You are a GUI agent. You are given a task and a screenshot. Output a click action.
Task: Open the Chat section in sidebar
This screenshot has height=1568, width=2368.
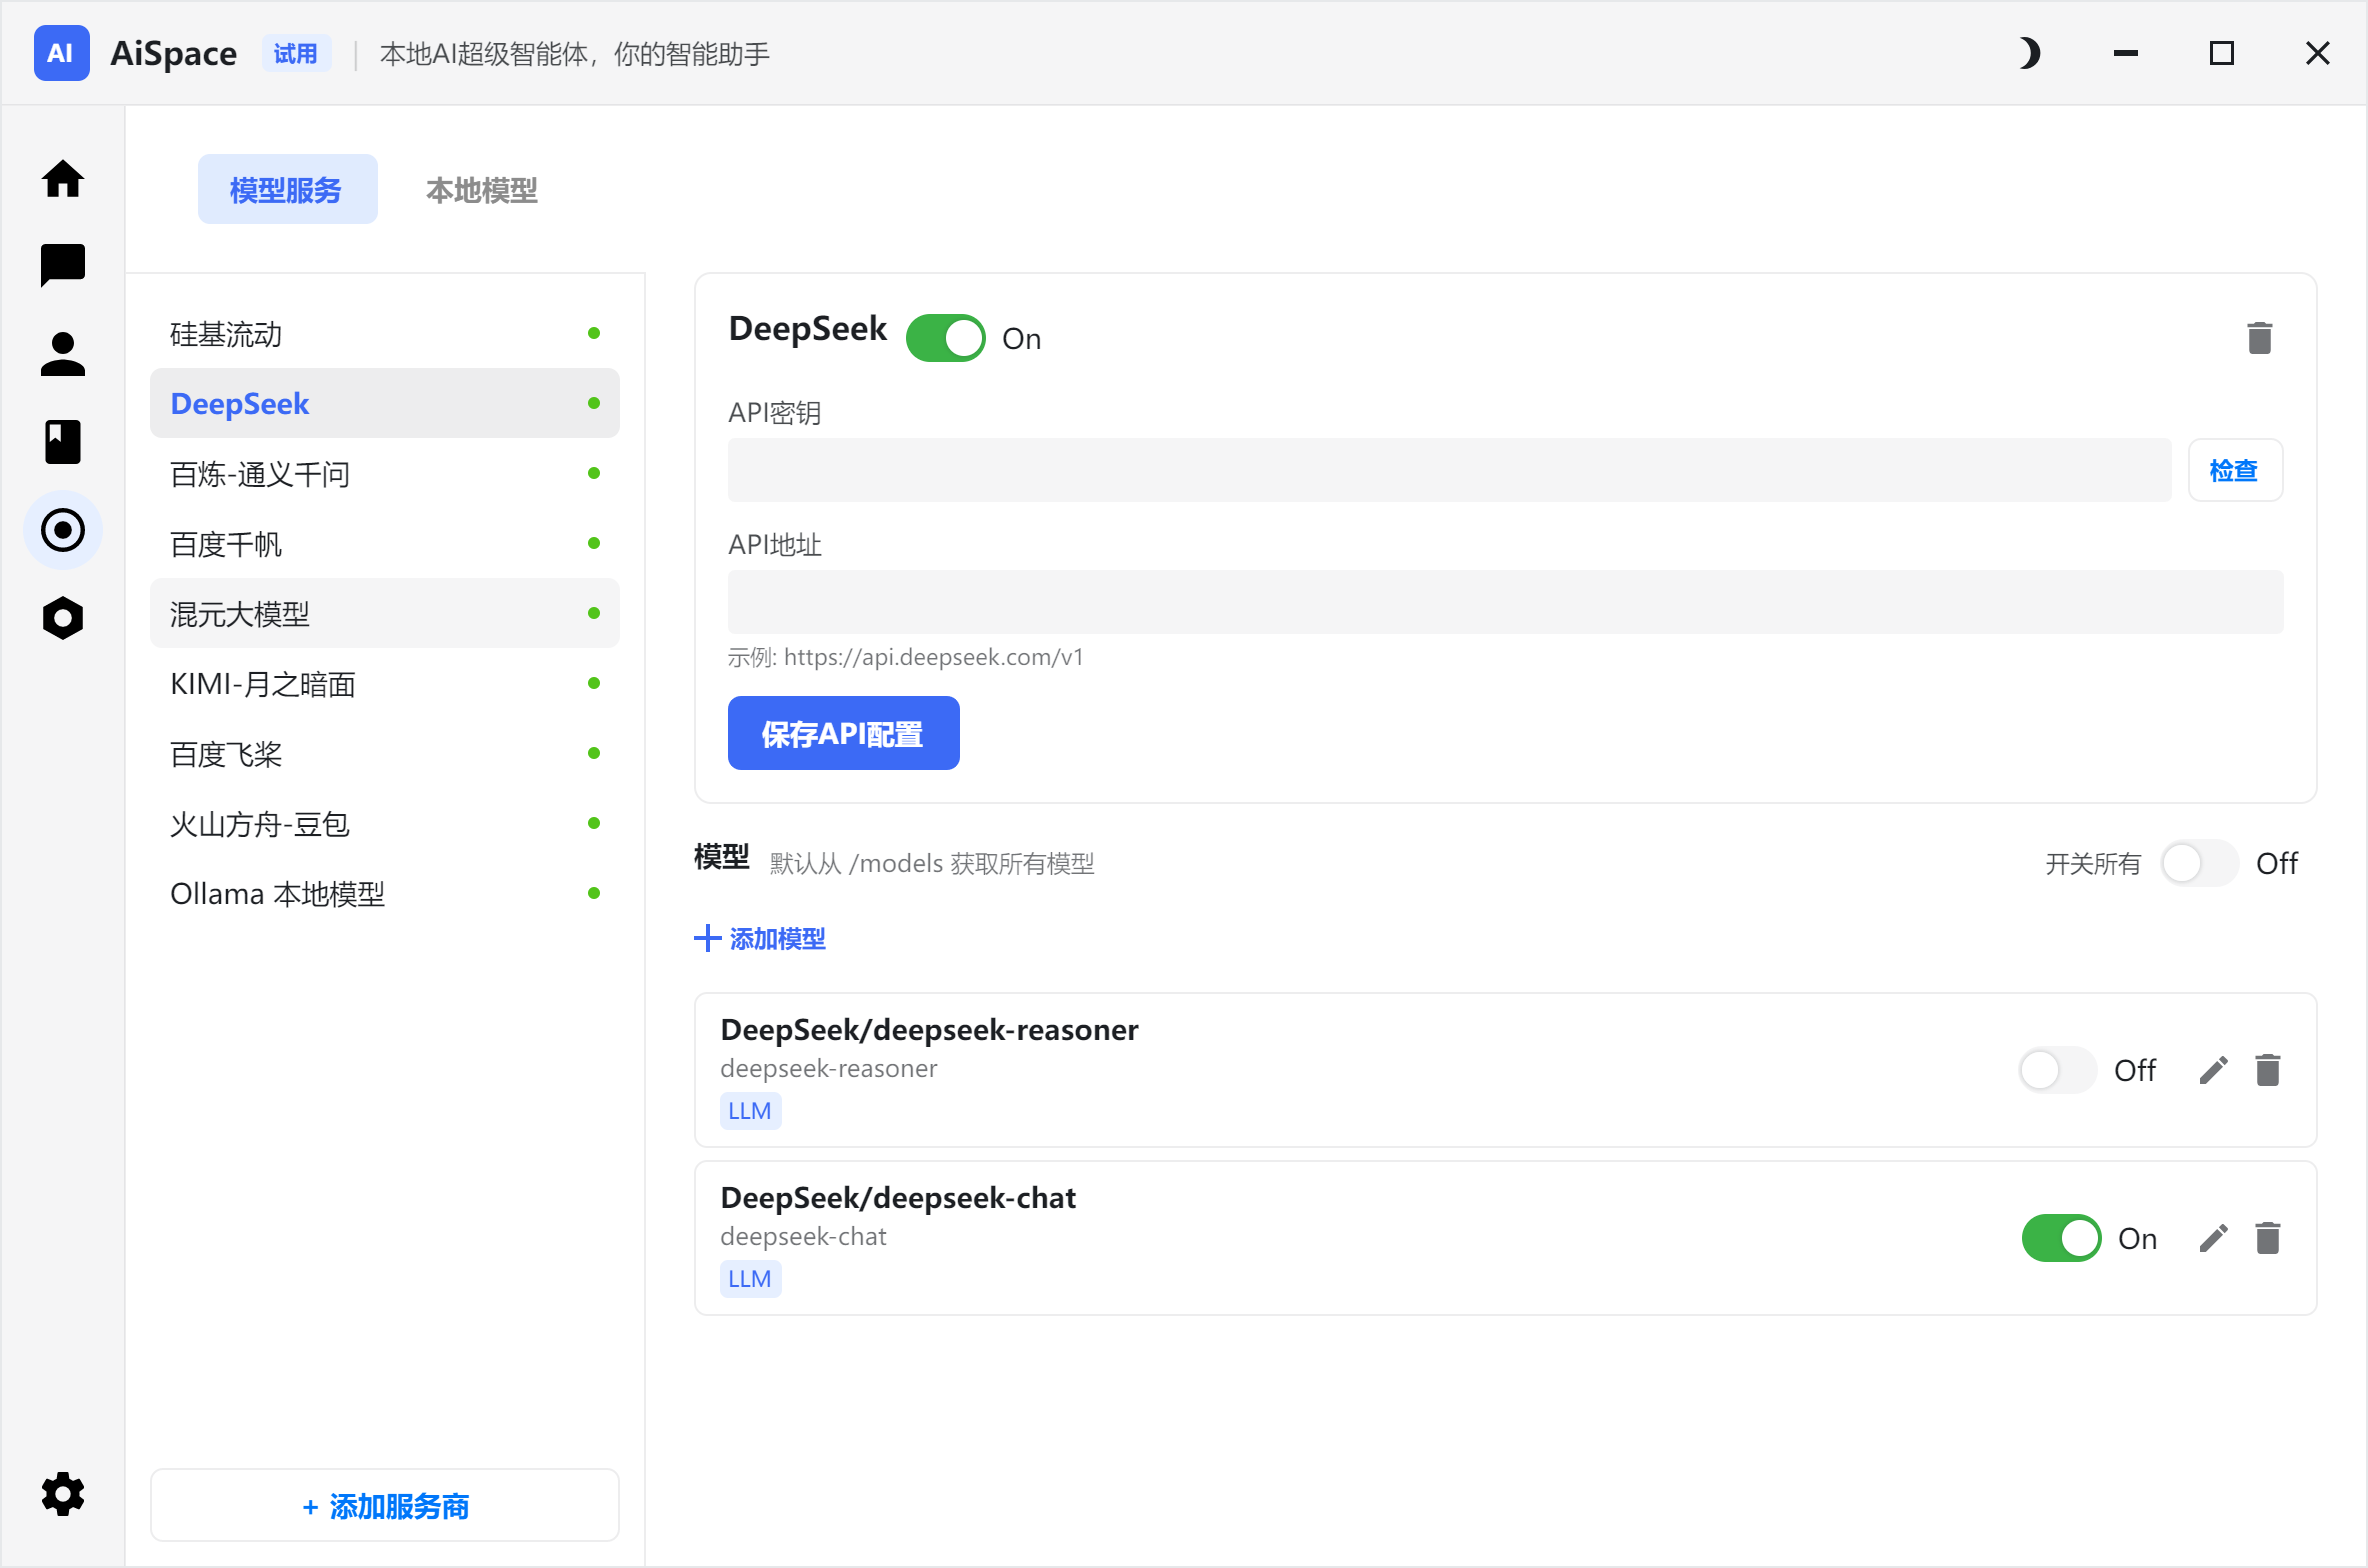(x=63, y=266)
